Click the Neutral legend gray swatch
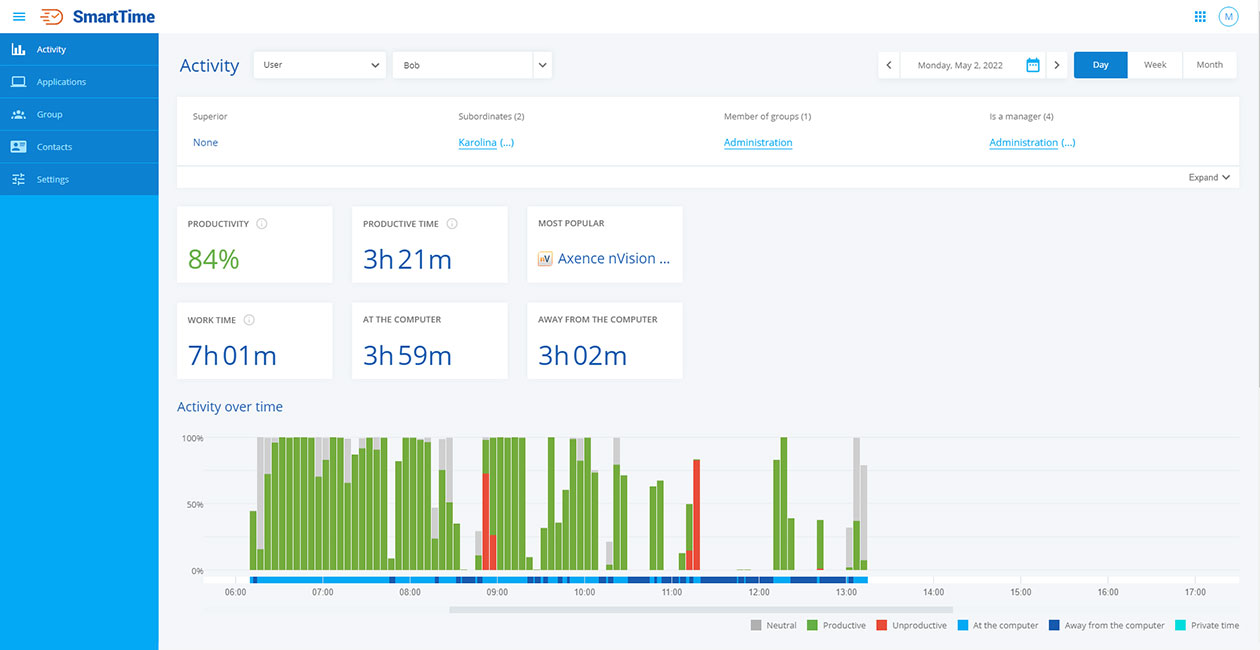This screenshot has width=1260, height=650. coord(756,625)
